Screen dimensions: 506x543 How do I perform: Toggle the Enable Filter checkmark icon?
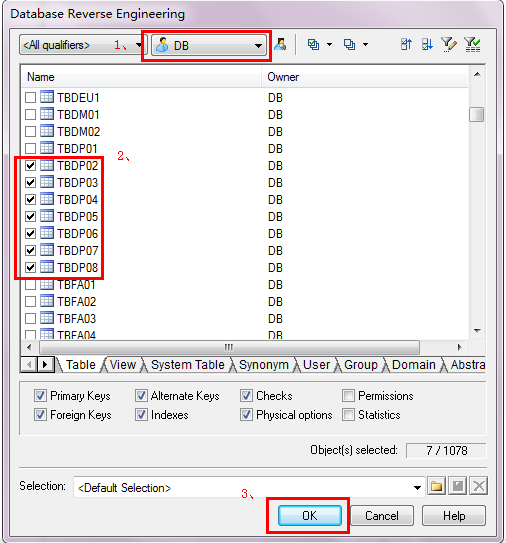[472, 44]
